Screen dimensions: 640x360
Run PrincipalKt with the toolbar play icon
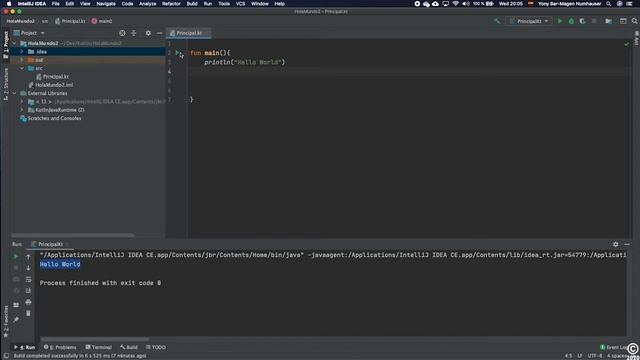coord(560,21)
